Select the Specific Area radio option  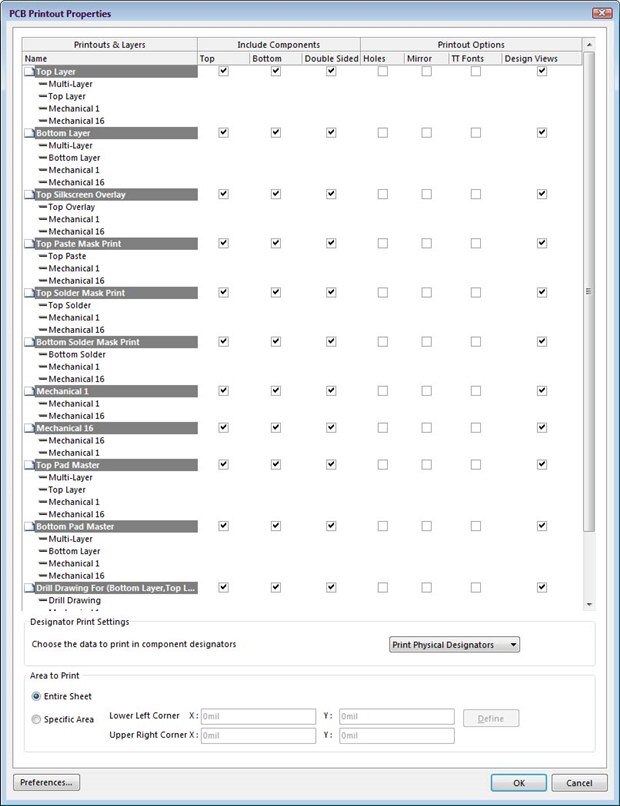coord(36,720)
